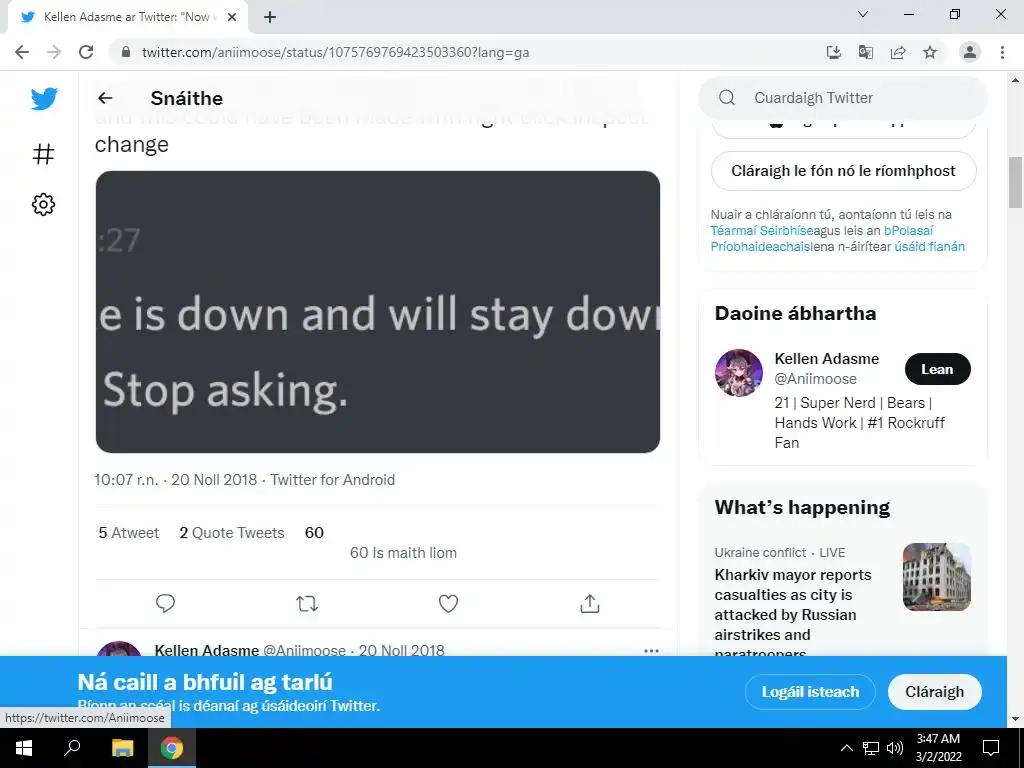Open the three-dot menu on the reply tweet

coord(651,650)
